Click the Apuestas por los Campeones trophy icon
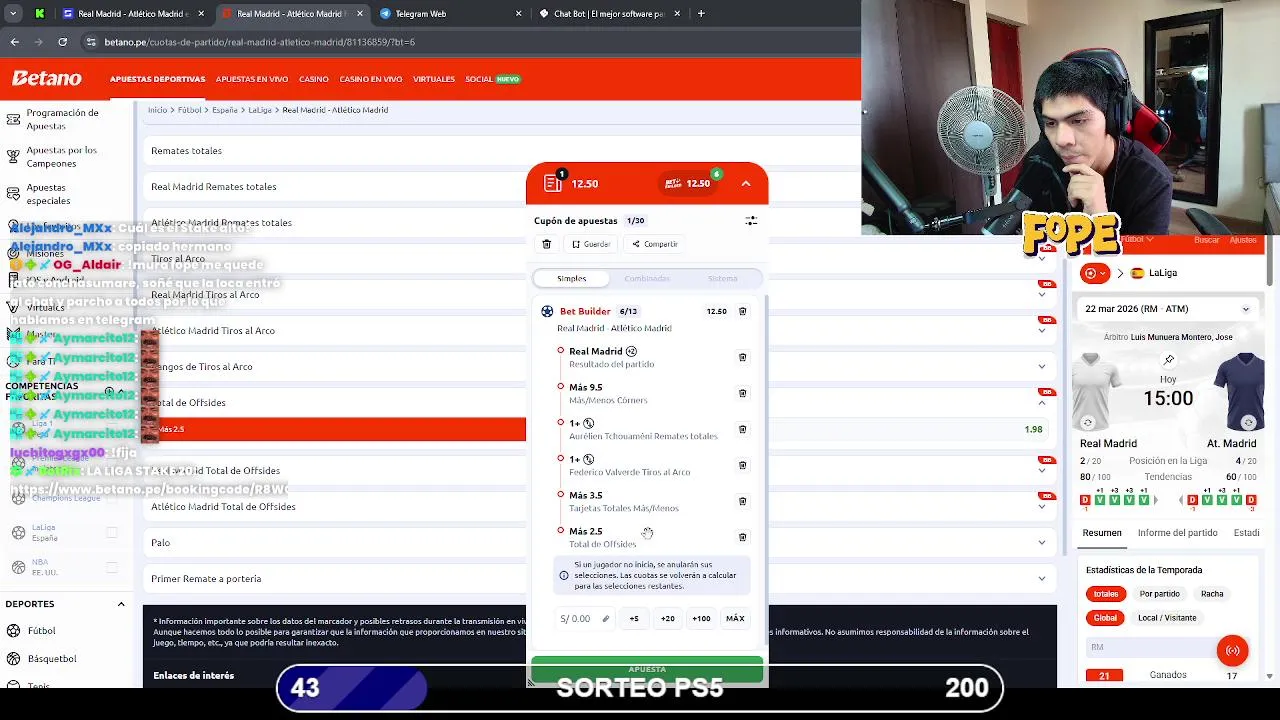Screen dimensions: 1280x720 coord(13,157)
